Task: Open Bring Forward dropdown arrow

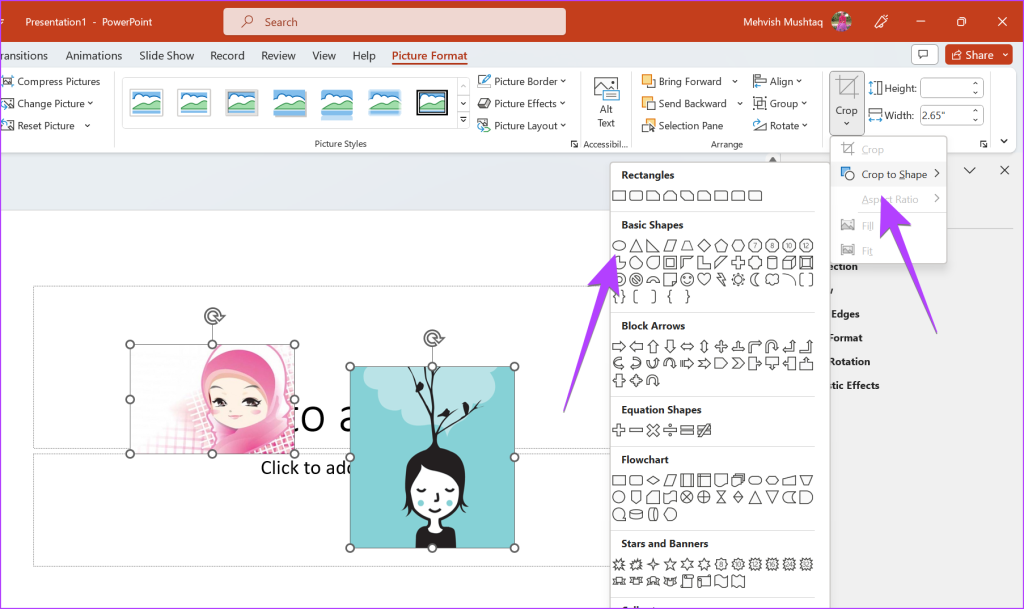Action: [x=735, y=82]
